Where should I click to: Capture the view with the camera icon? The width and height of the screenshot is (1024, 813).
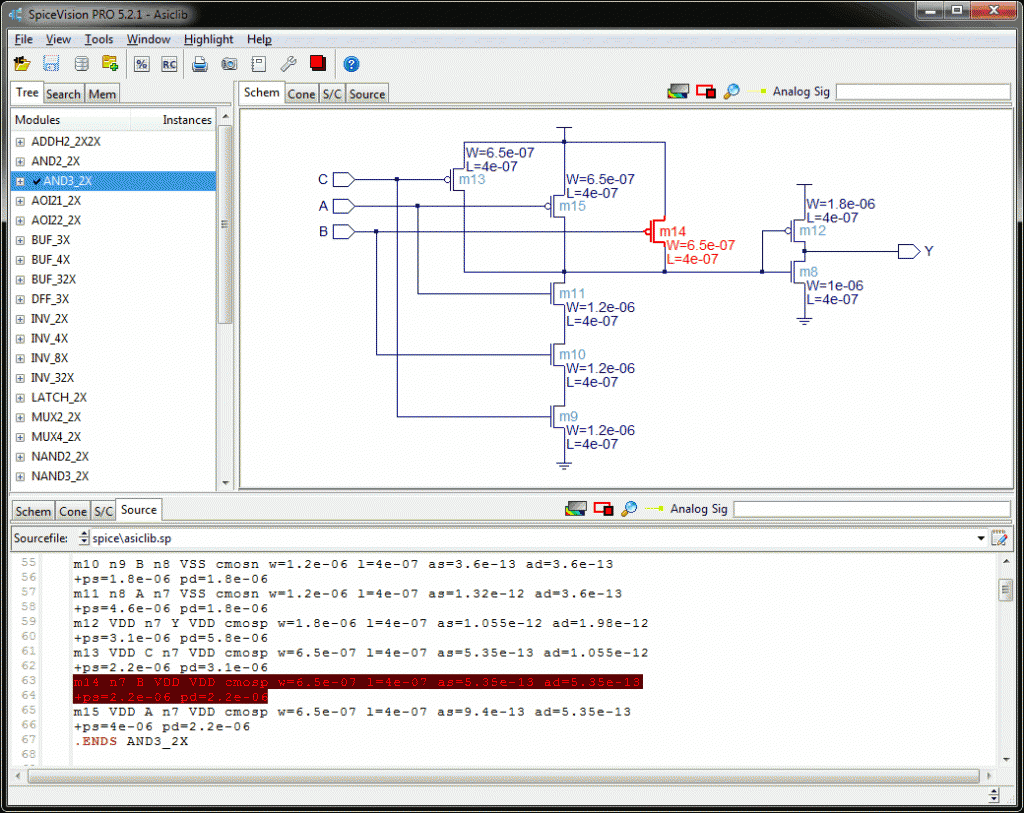click(x=228, y=63)
